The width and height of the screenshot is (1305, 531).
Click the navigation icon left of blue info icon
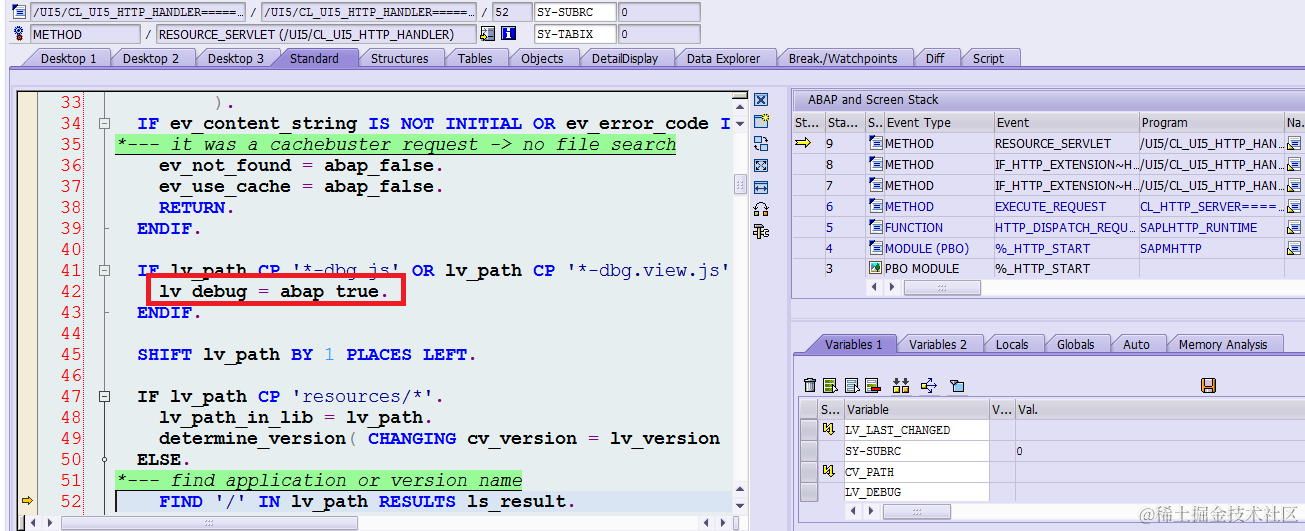487,34
